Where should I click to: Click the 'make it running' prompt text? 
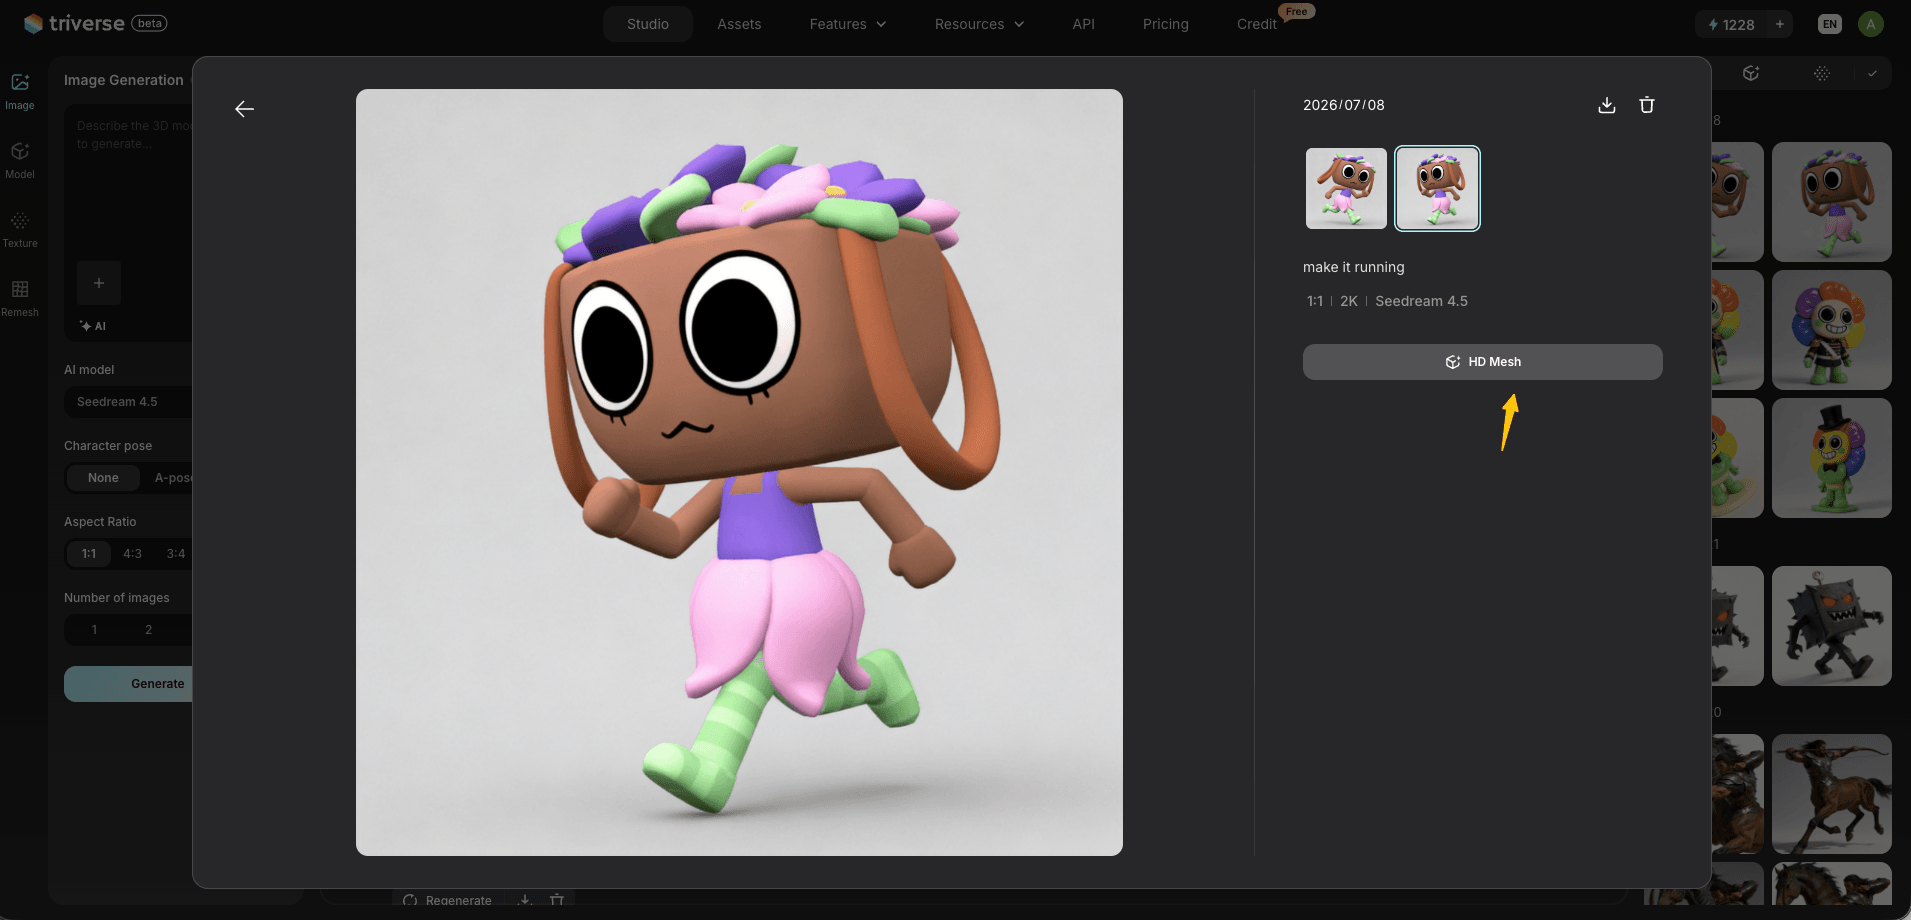(1354, 267)
